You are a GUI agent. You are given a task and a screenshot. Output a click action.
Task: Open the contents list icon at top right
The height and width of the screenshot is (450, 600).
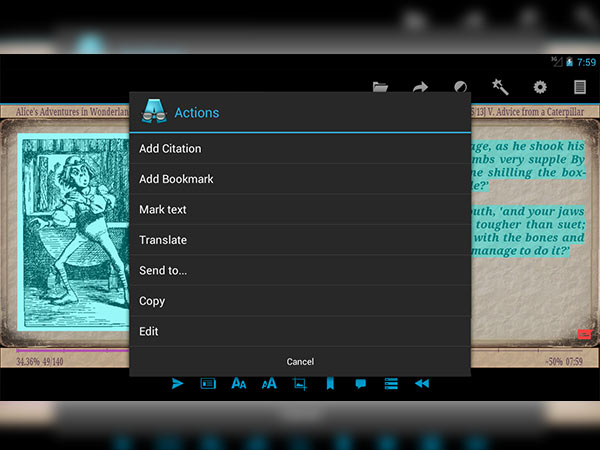pos(580,87)
